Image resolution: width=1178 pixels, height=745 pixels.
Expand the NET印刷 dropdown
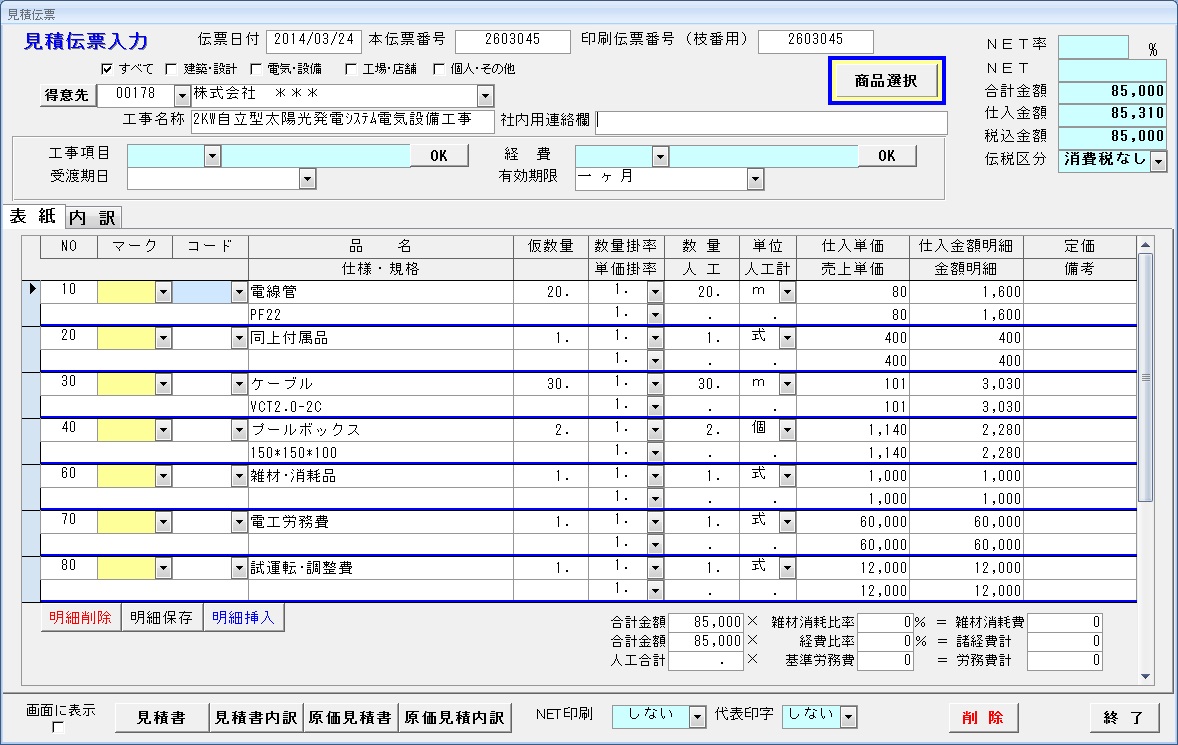coord(697,716)
